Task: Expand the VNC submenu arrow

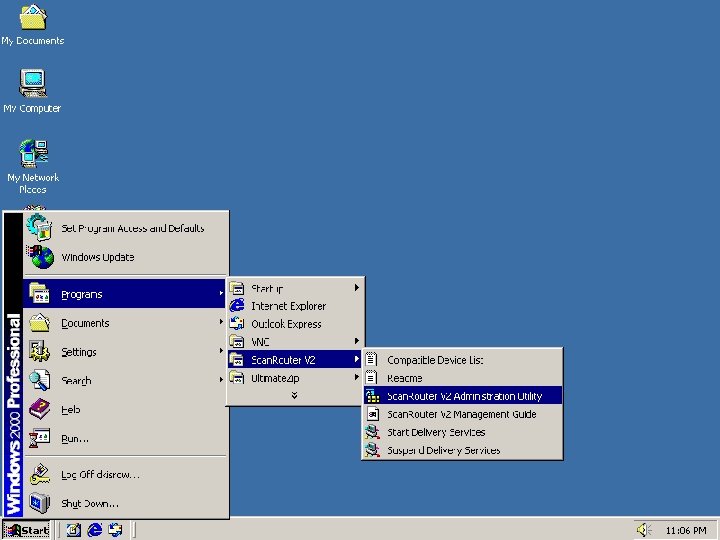Action: 357,341
